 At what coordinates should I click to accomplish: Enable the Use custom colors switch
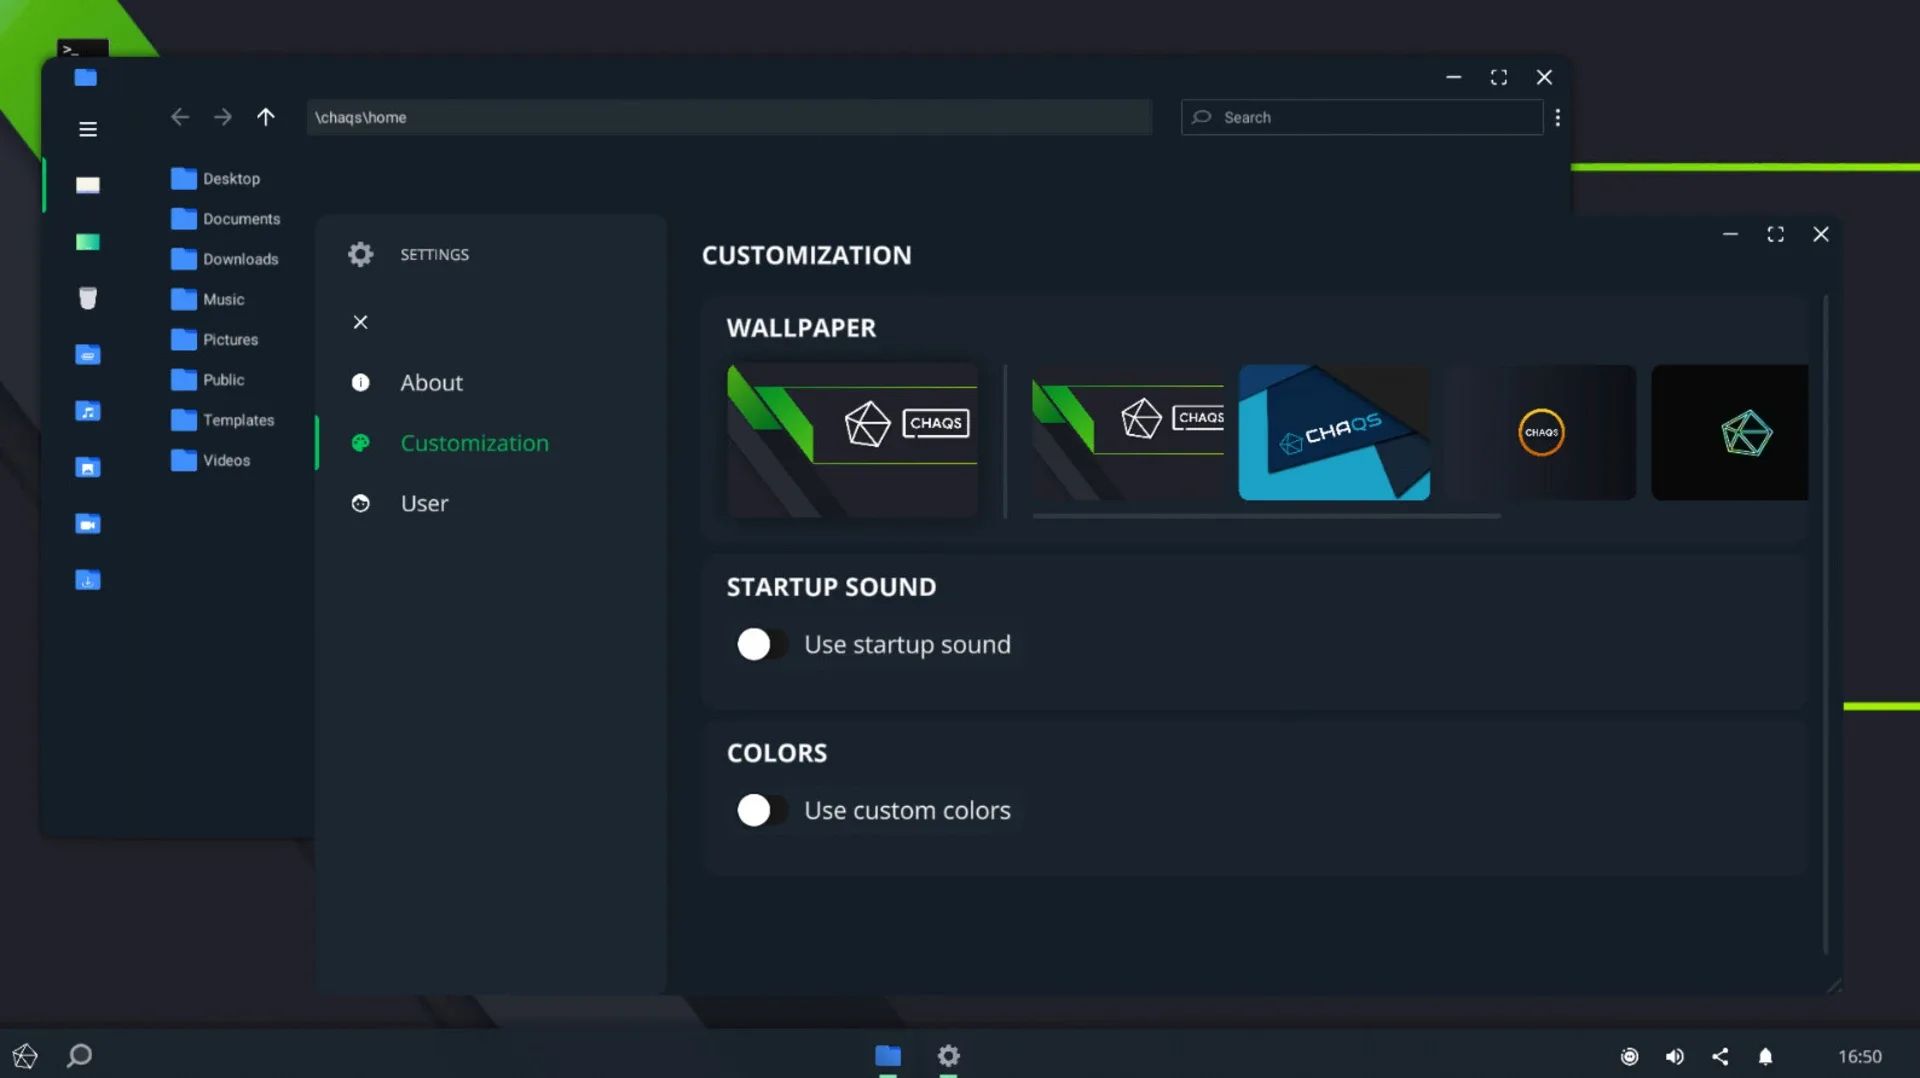click(760, 811)
